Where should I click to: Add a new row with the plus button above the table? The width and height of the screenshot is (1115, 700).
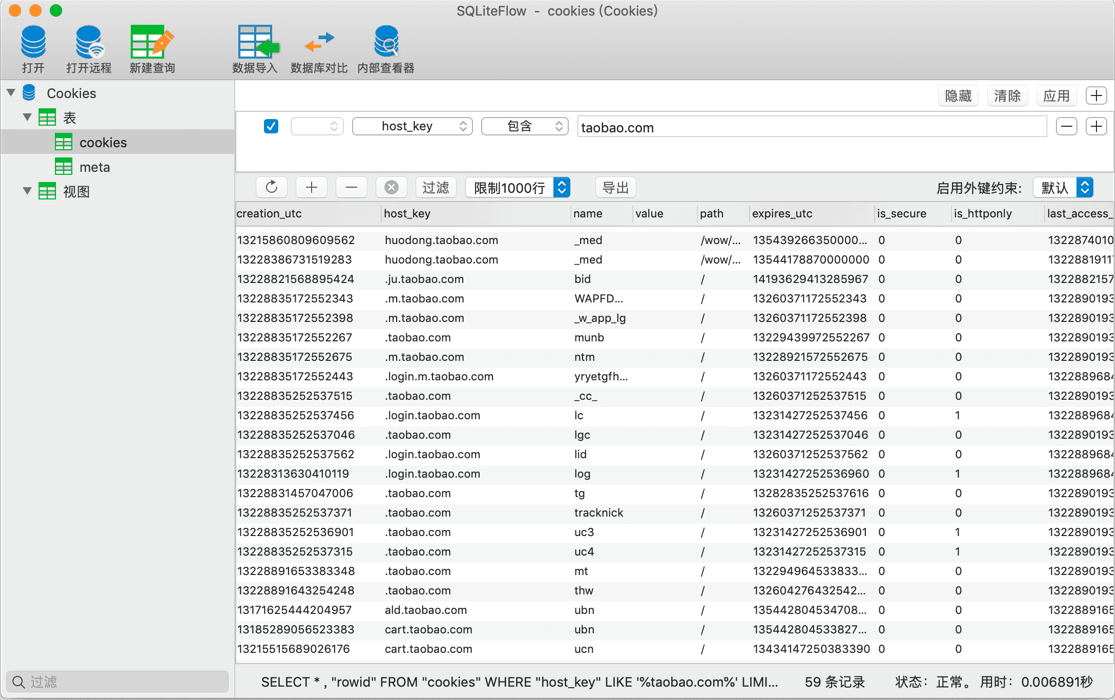coord(311,187)
